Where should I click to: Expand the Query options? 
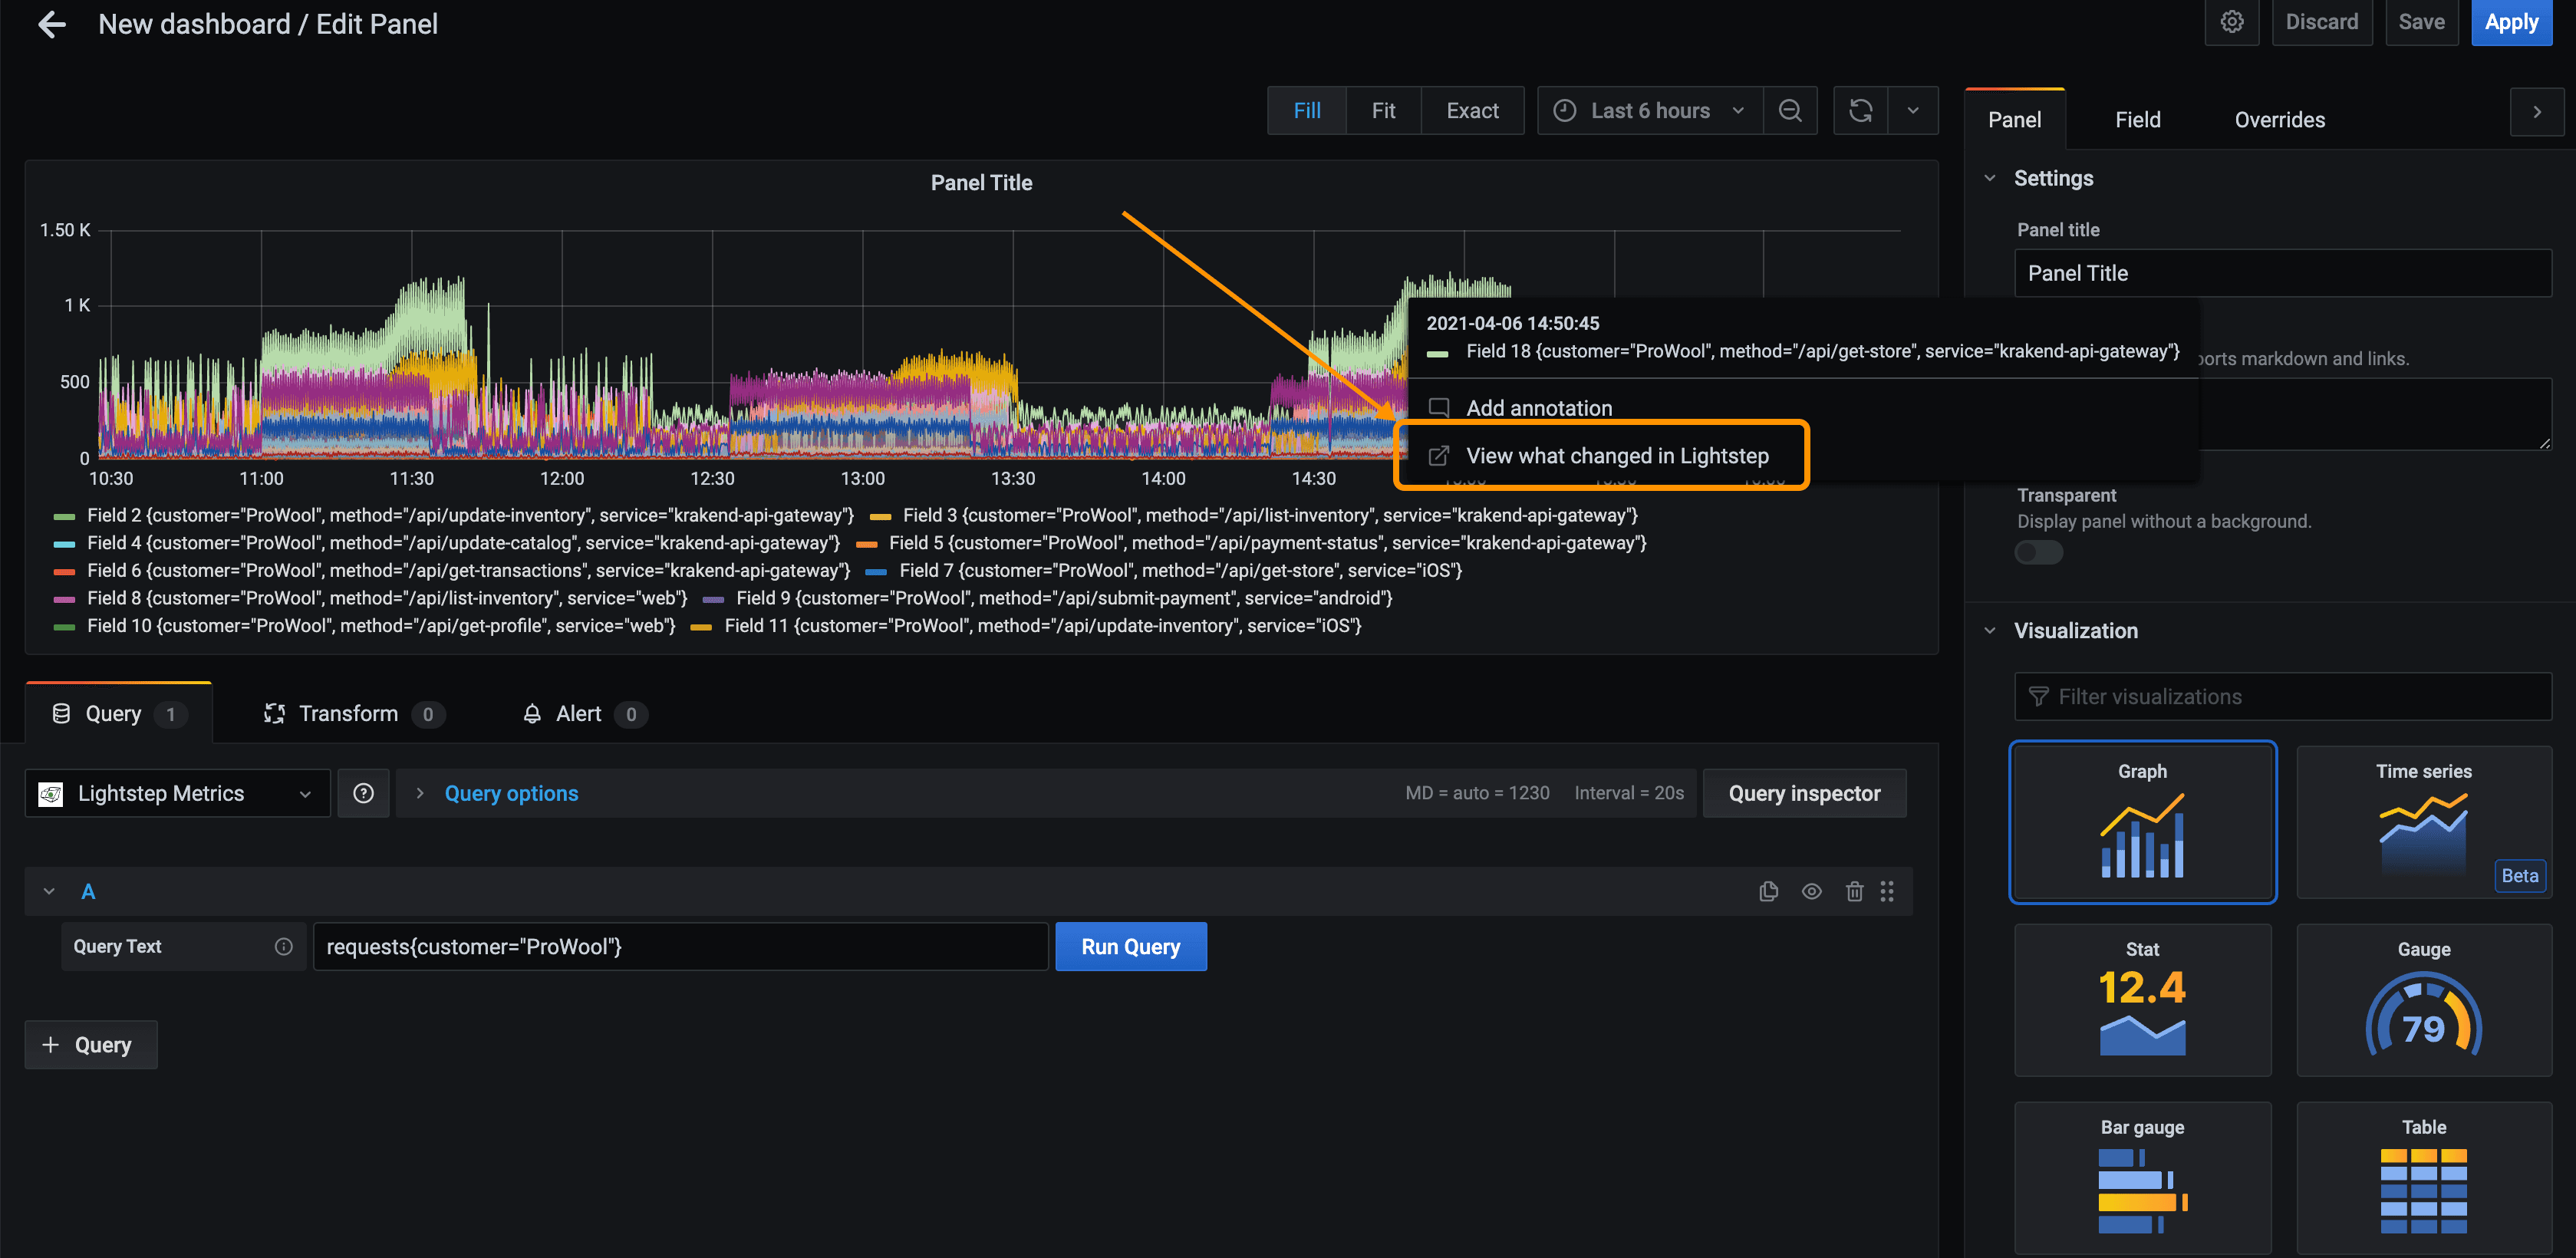511,793
